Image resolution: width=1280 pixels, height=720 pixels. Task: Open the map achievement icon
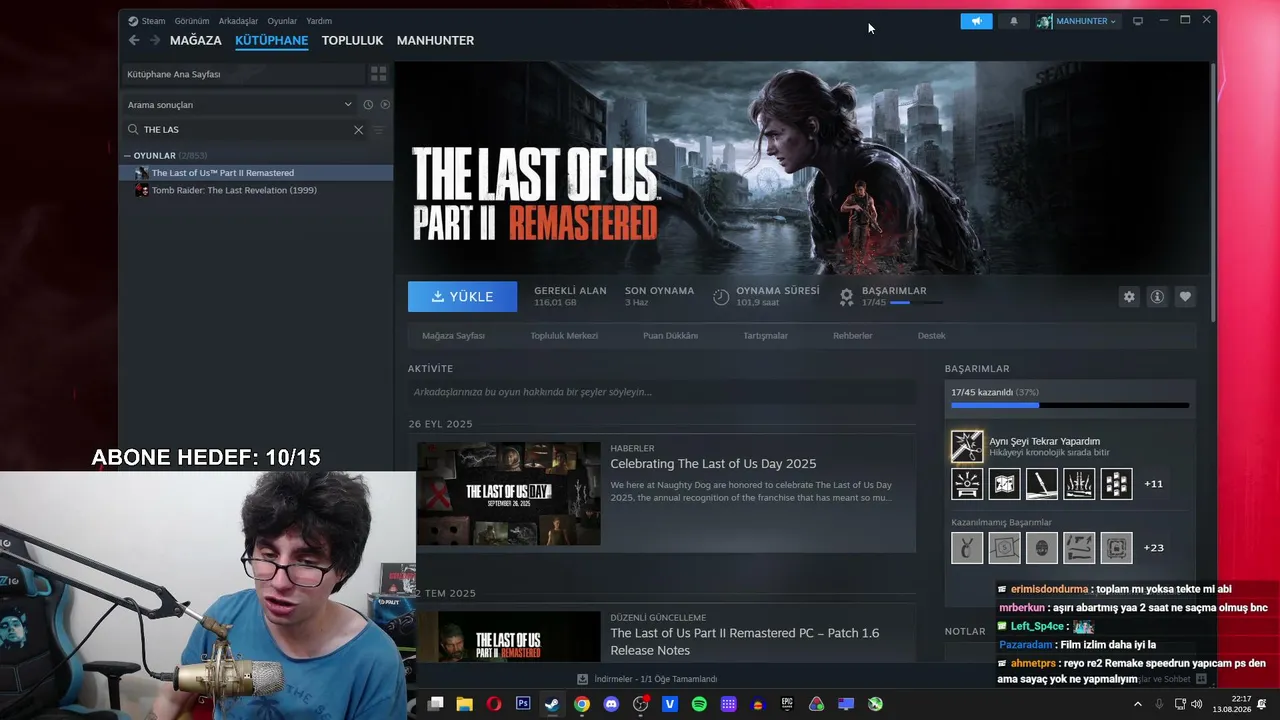pos(1004,484)
